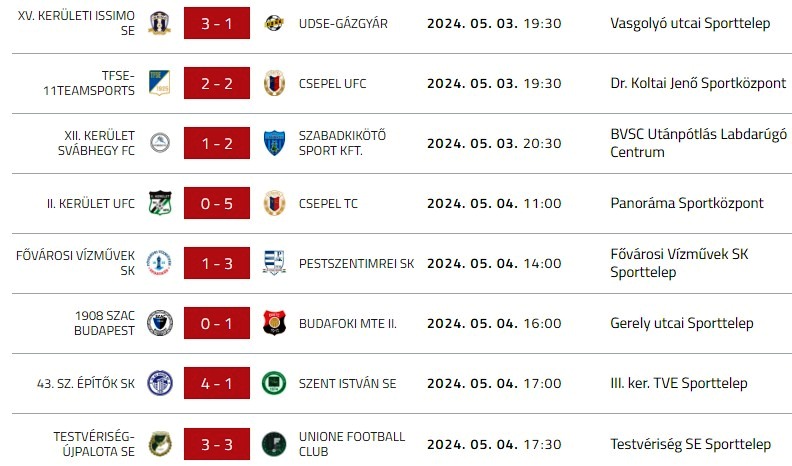792x466 pixels.
Task: Click the XV. Kerületi Issimo SE crest
Action: click(x=160, y=23)
